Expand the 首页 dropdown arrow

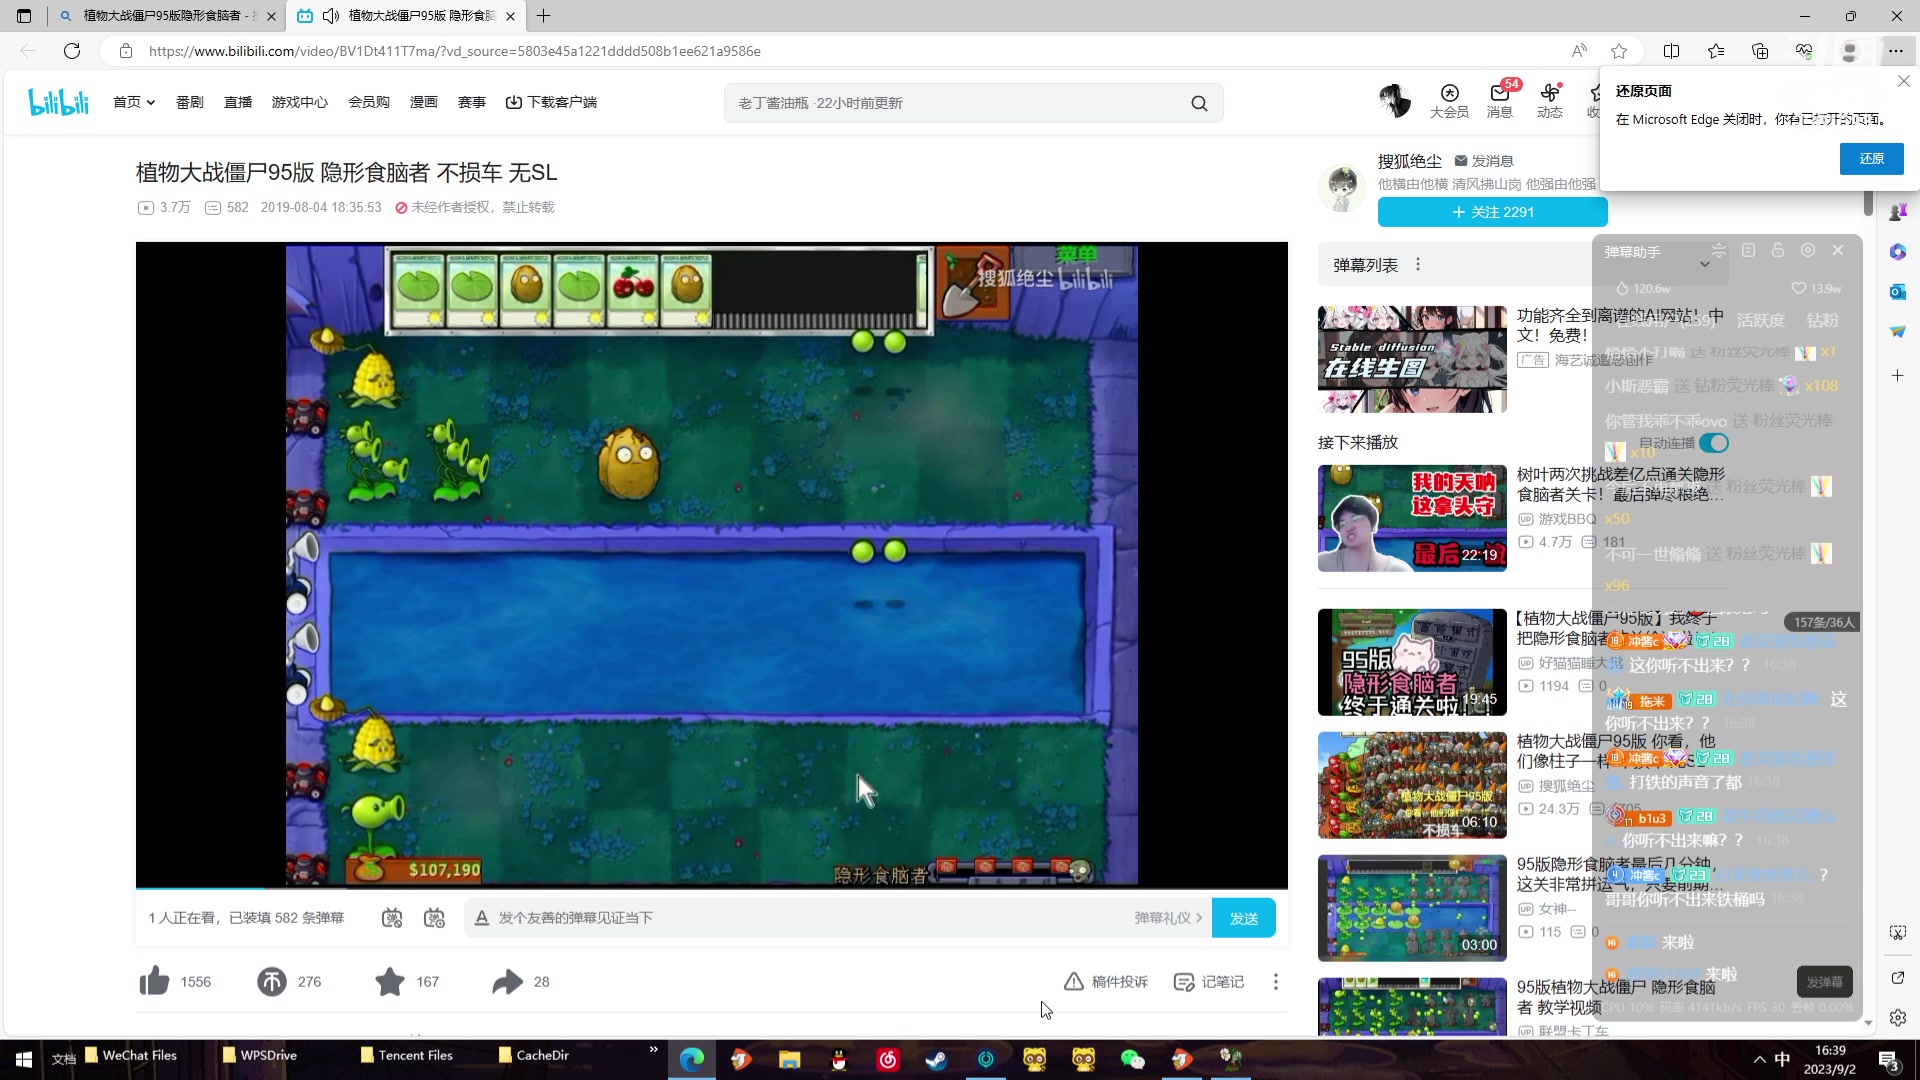(x=151, y=102)
